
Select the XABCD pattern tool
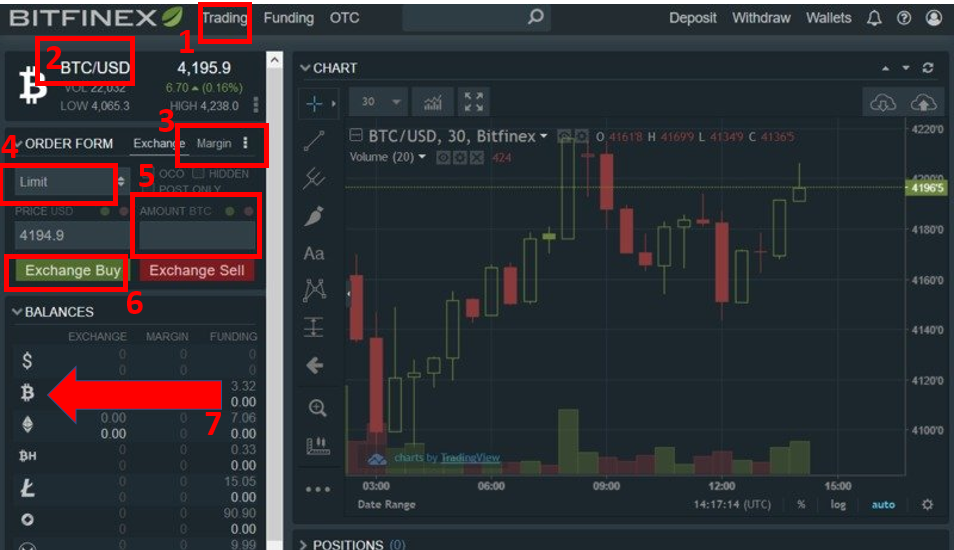click(x=315, y=290)
